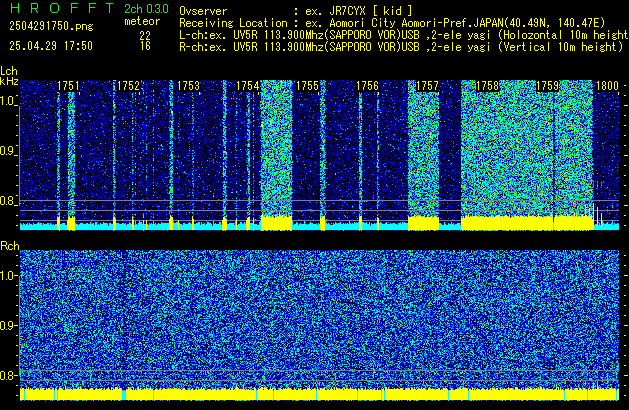The width and height of the screenshot is (629, 410).
Task: Click the '2ch 0.3.0' version label
Action: pyautogui.click(x=146, y=8)
